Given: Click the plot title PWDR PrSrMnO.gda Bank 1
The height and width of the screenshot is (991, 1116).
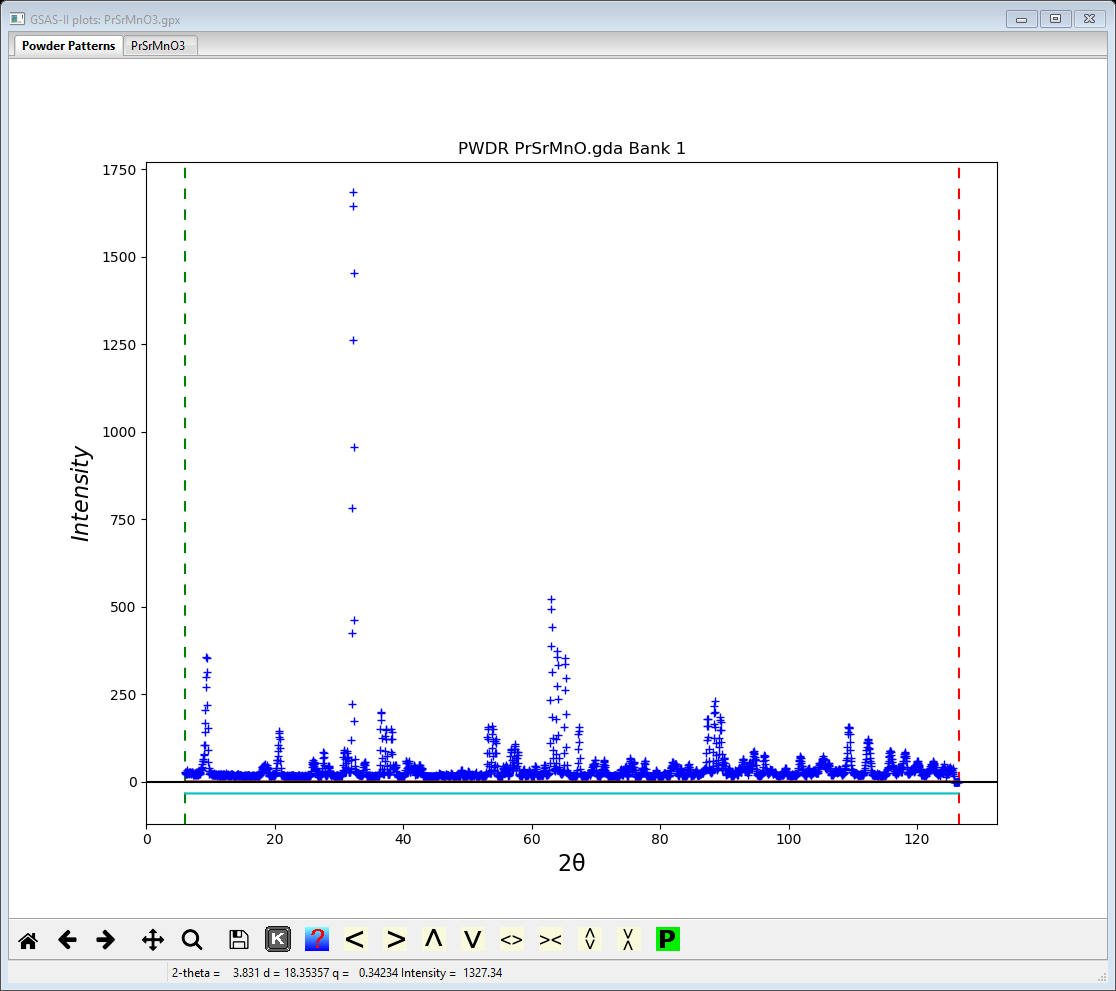Looking at the screenshot, I should (x=572, y=148).
